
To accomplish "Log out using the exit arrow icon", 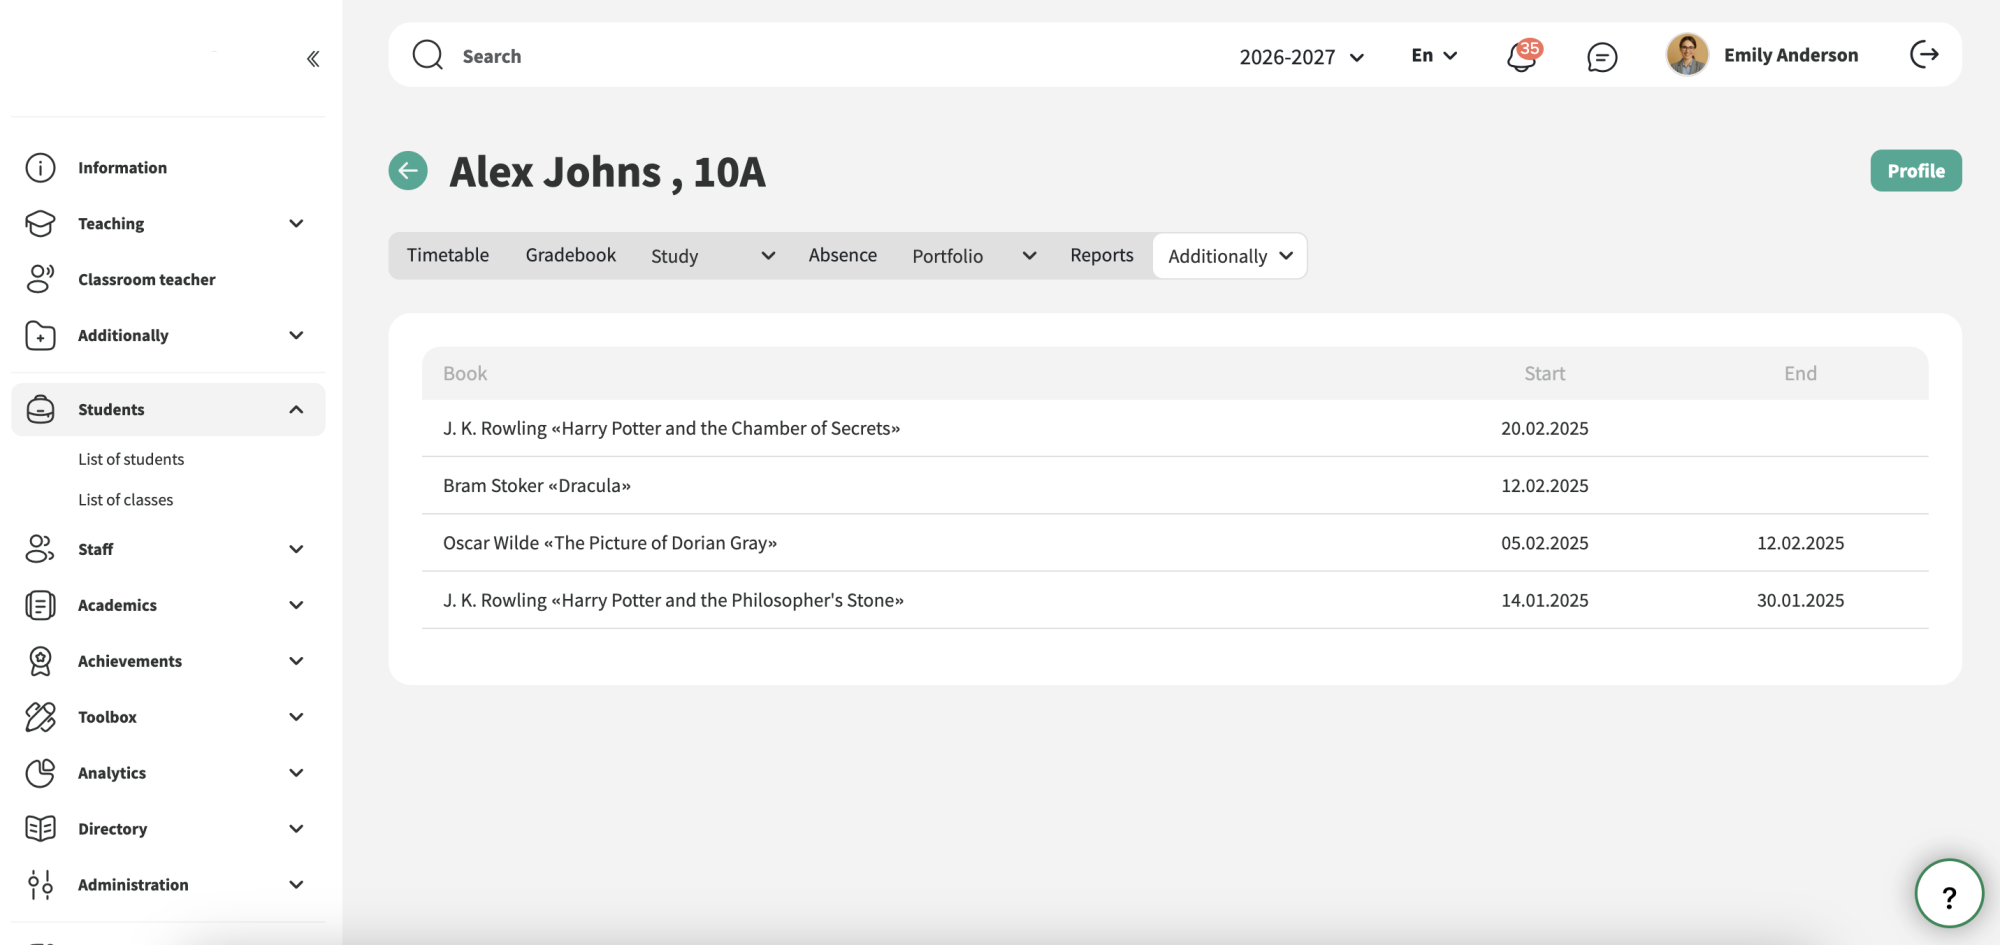I will click(1924, 55).
